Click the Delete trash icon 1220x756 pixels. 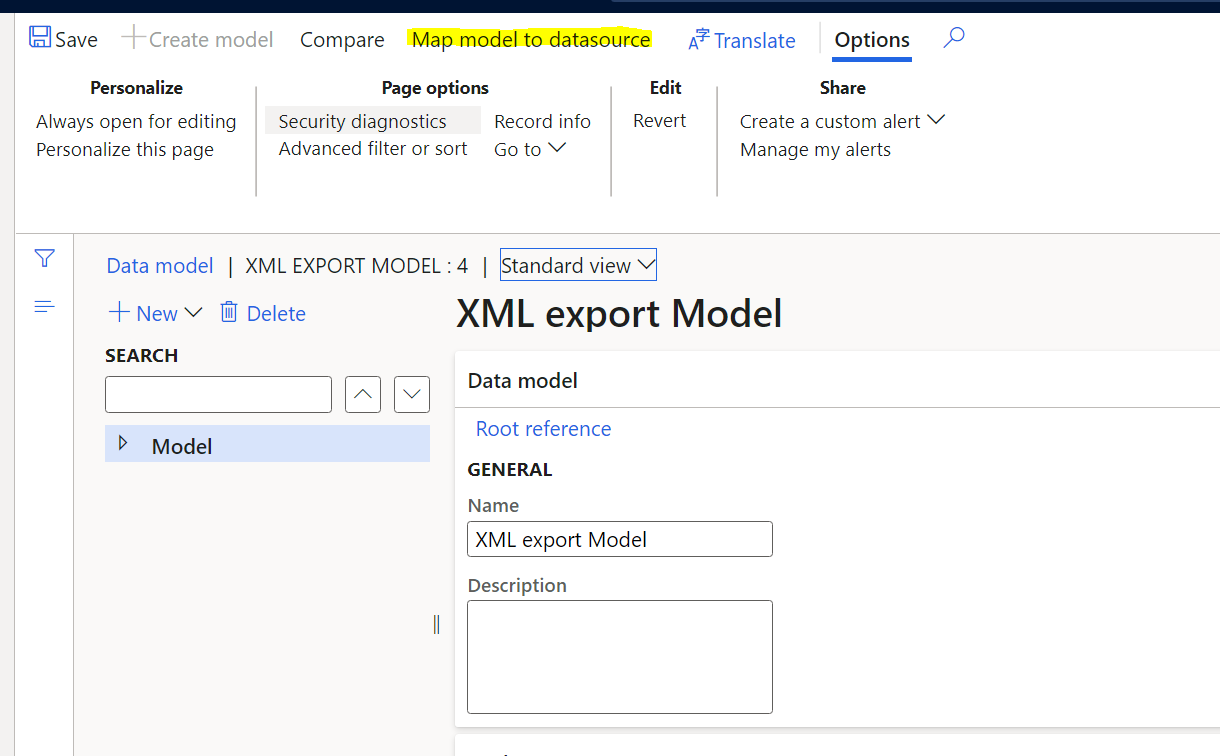(x=228, y=313)
